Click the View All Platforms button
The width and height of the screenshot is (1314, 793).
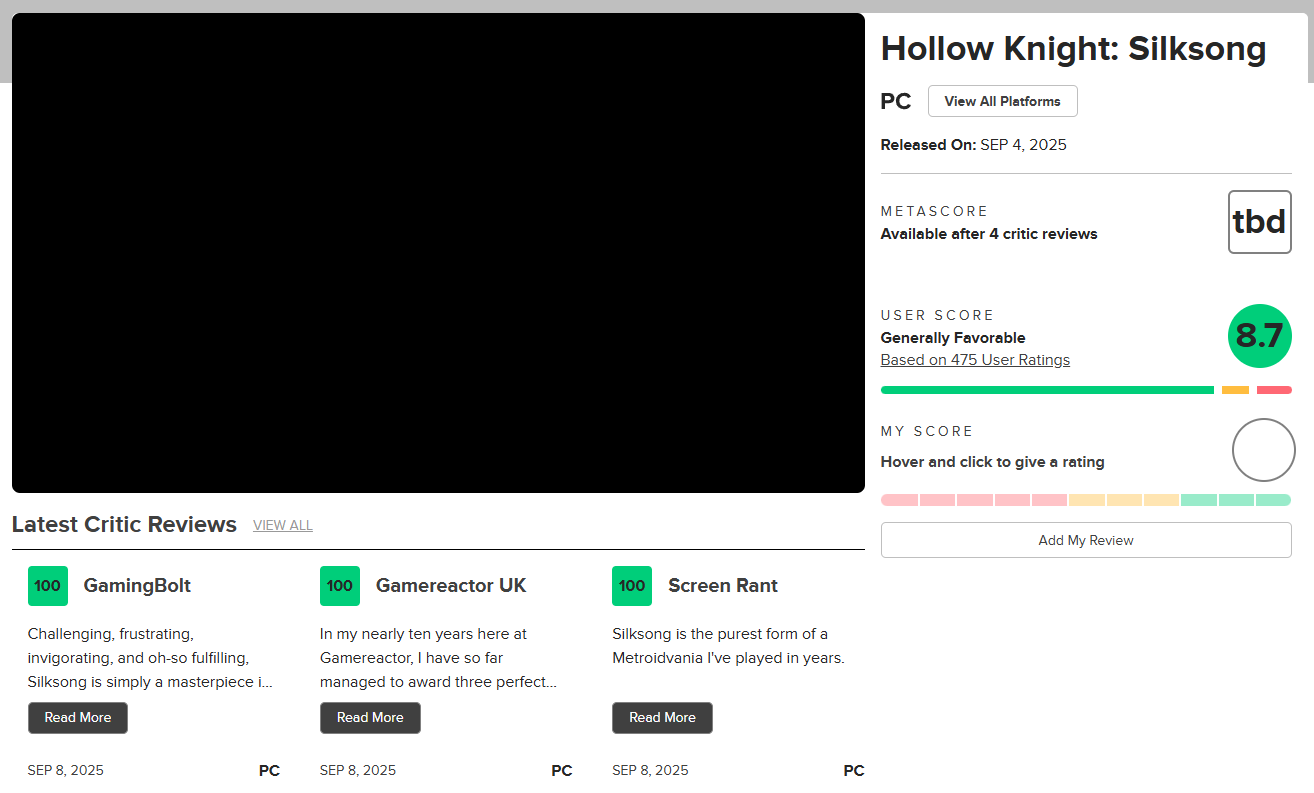click(1002, 101)
